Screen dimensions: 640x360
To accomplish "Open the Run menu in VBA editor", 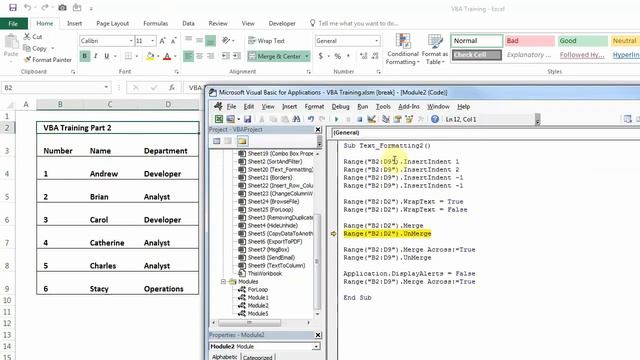I will click(x=362, y=107).
